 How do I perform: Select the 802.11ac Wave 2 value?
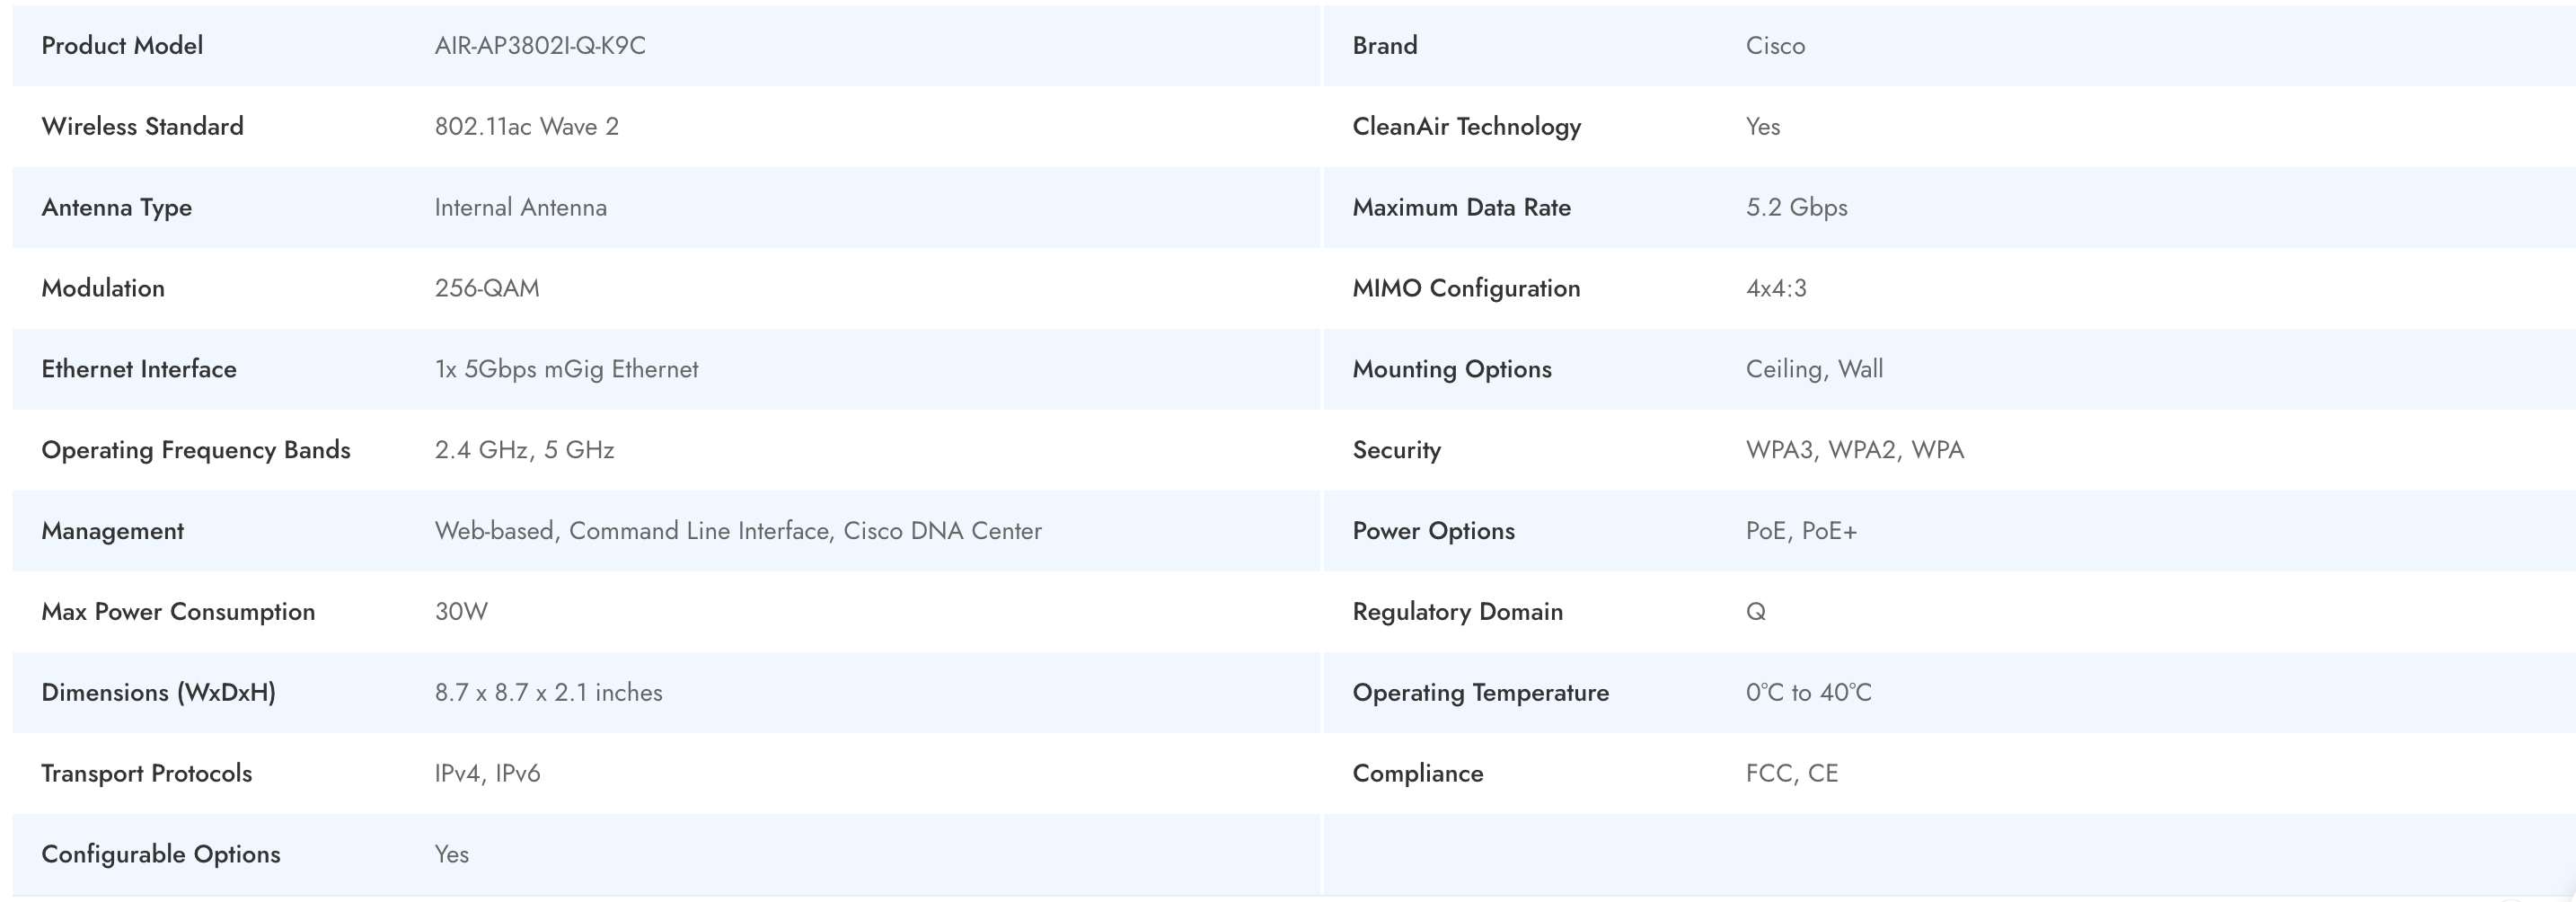pos(526,127)
